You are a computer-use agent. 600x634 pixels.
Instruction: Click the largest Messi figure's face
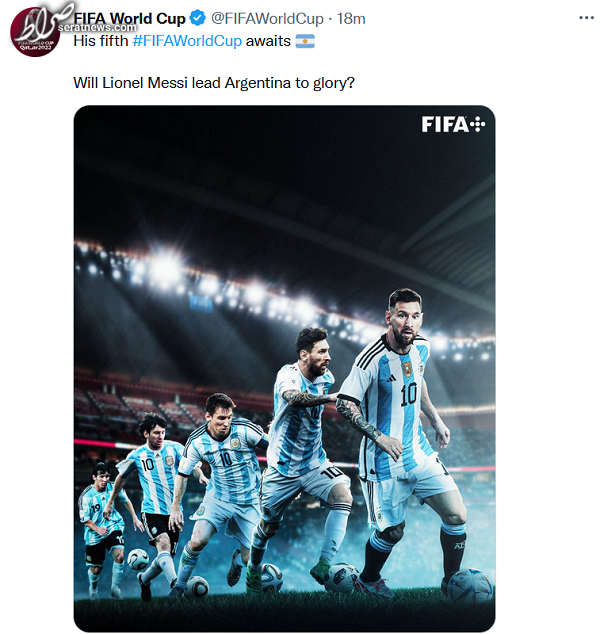point(406,319)
